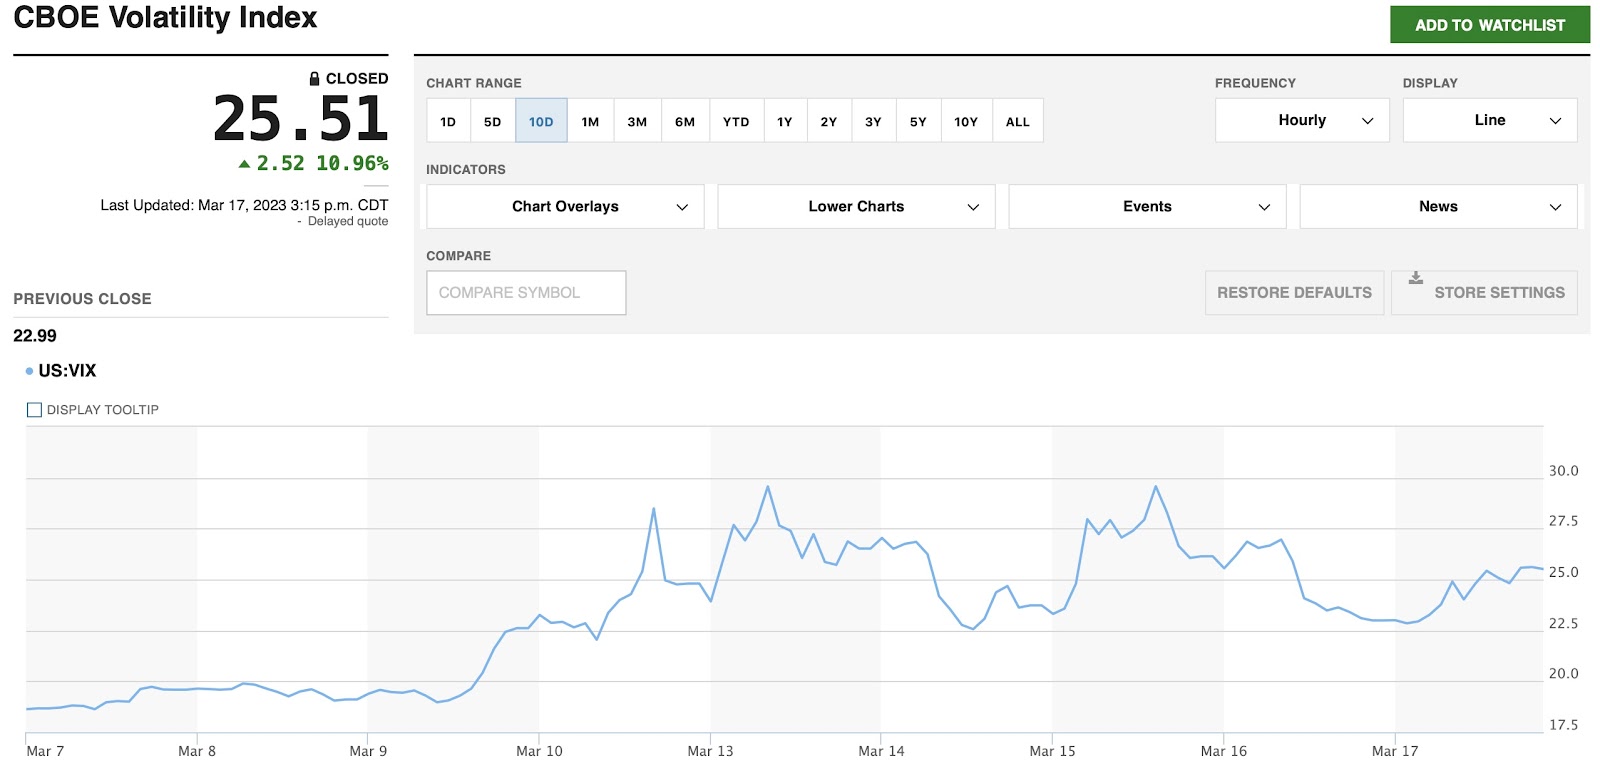The width and height of the screenshot is (1600, 771).
Task: Click the 17.5 y-axis label
Action: coord(1564,725)
